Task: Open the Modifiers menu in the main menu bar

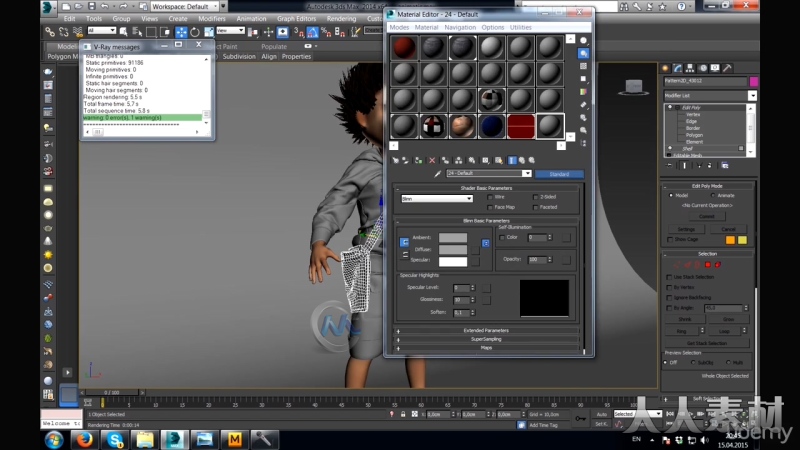Action: (211, 18)
